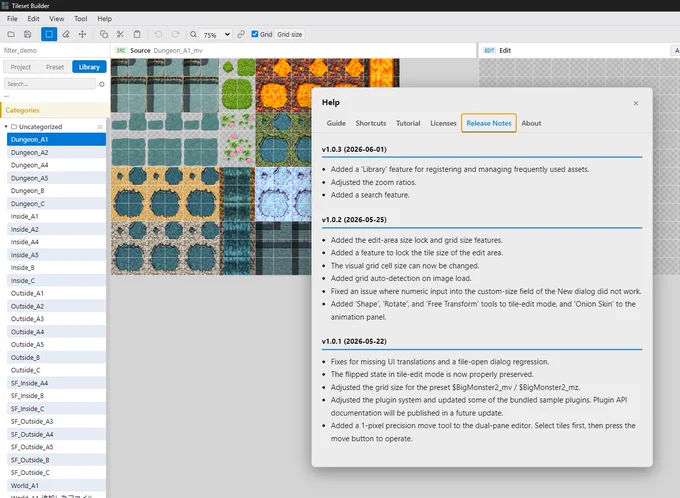Click the Cut scissors icon
680x498 pixels.
120,34
